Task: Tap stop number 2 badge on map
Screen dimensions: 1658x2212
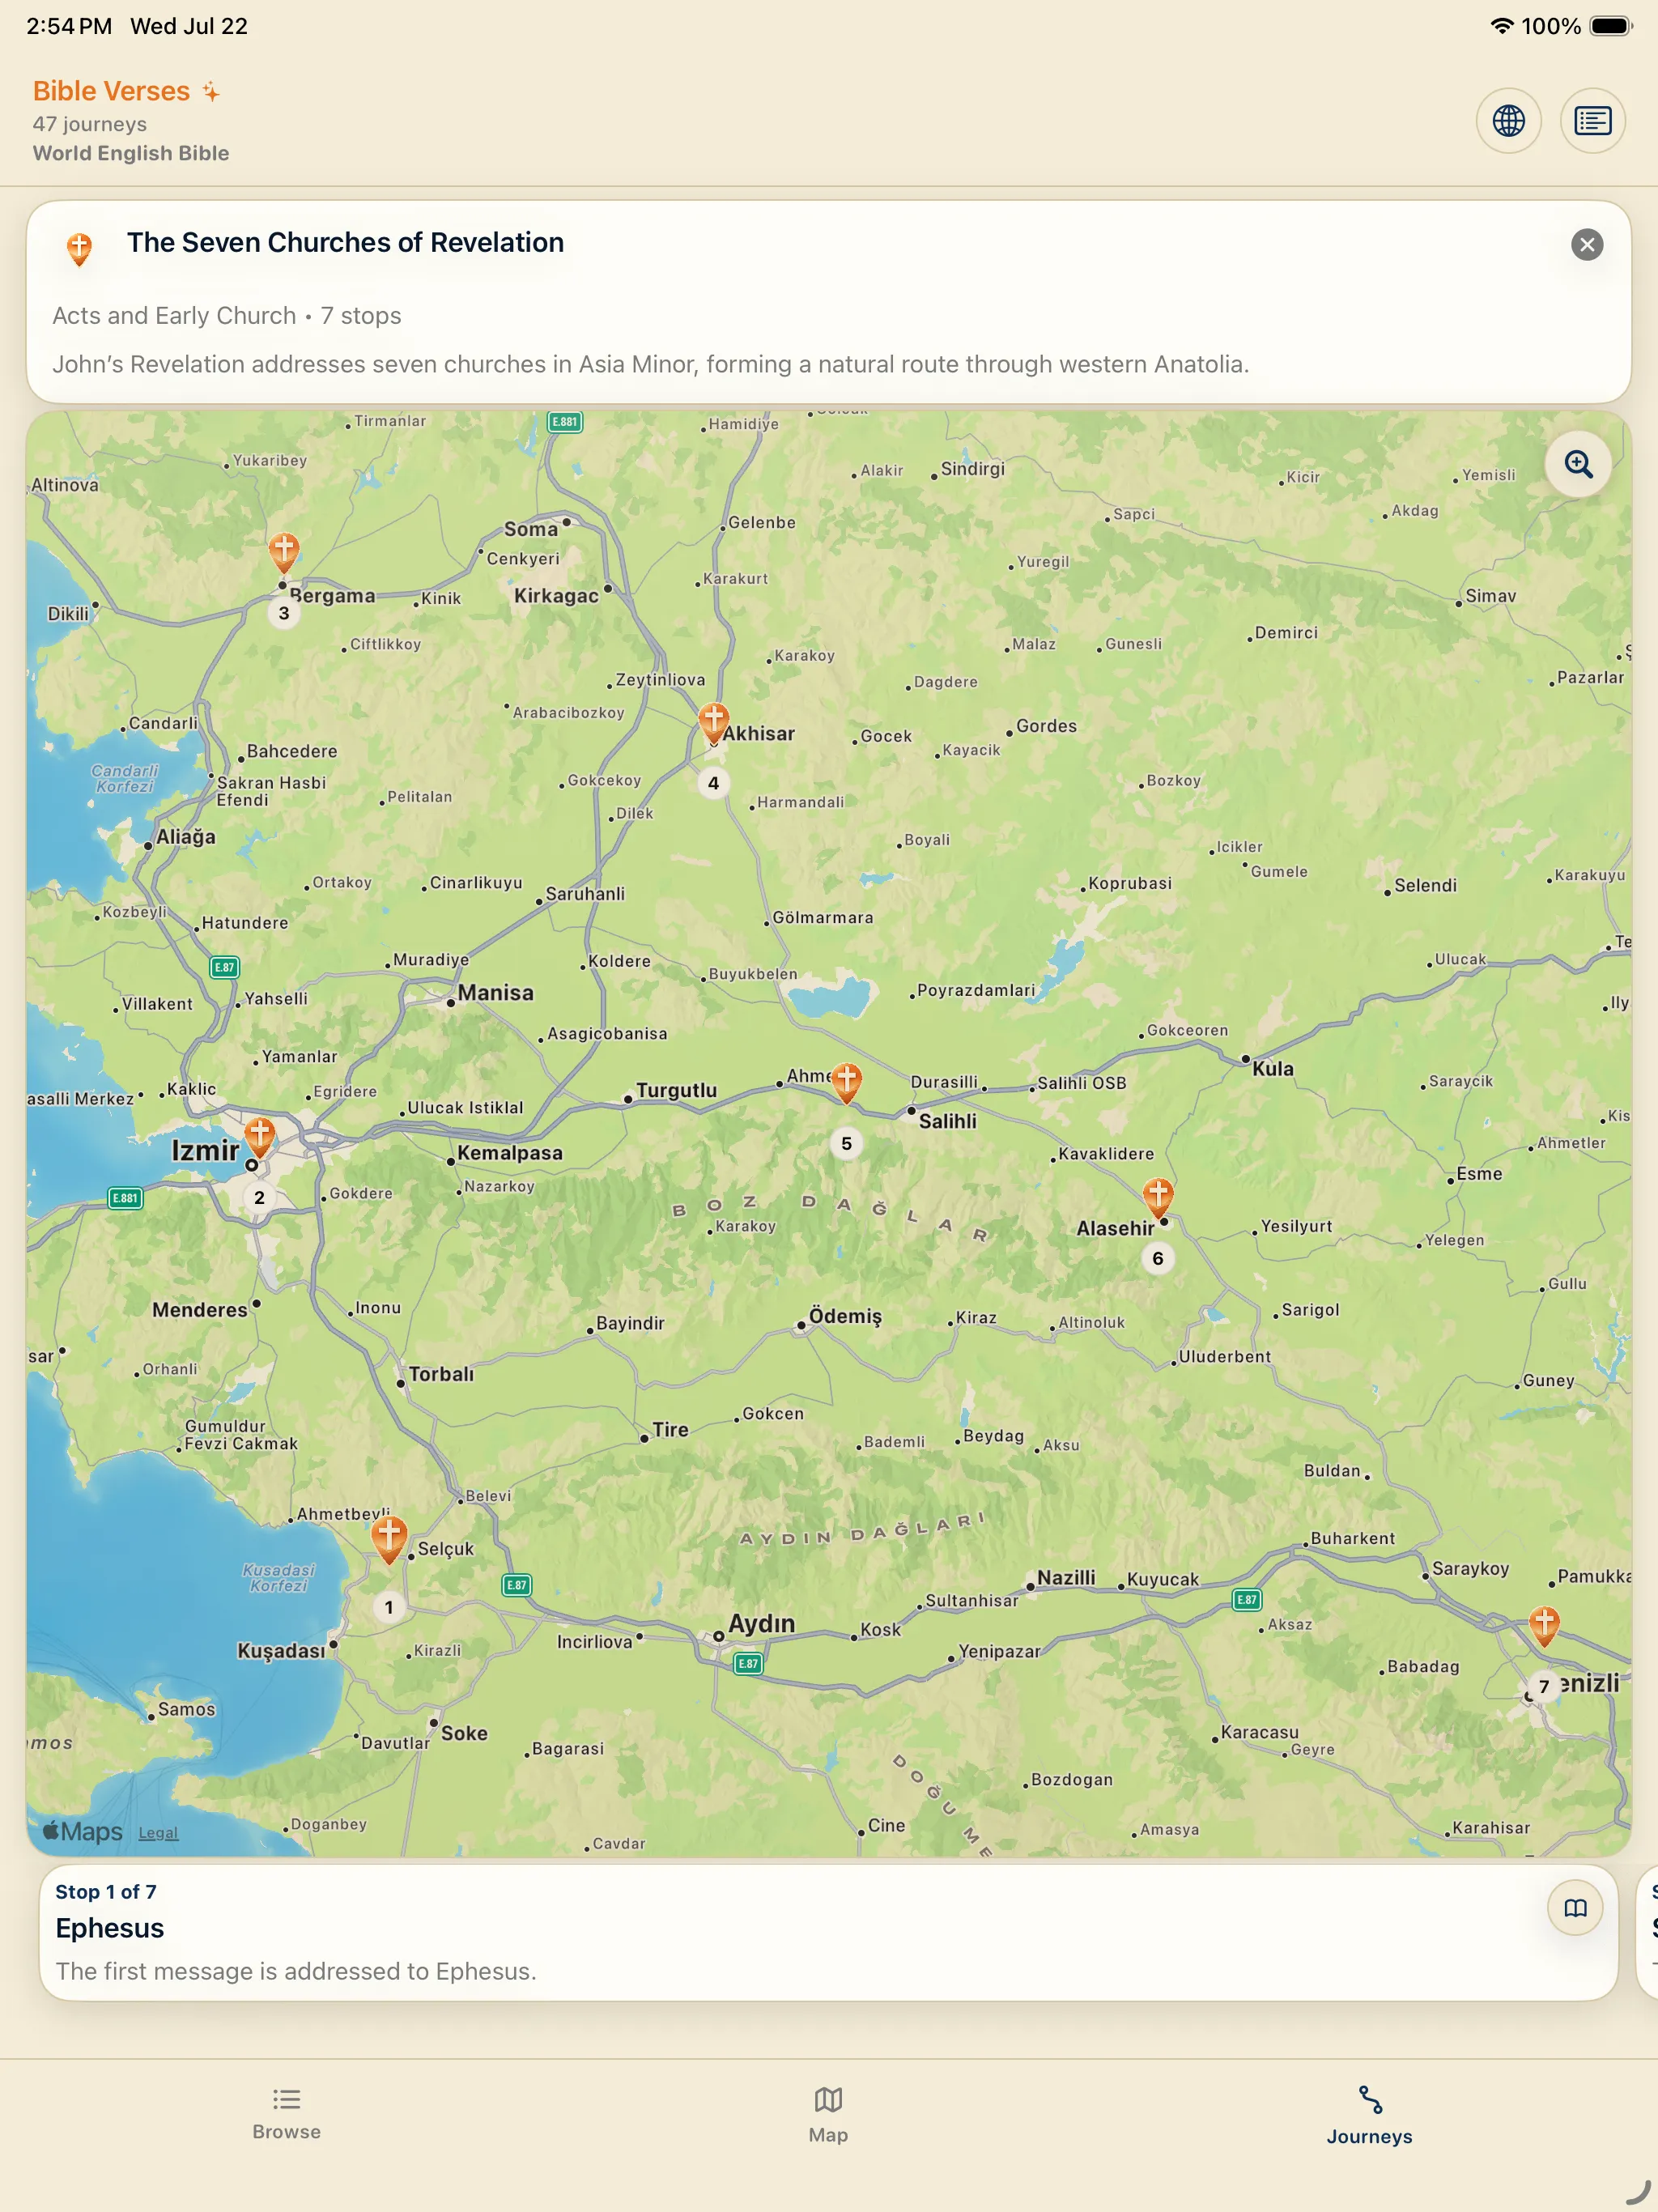Action: click(x=260, y=1197)
